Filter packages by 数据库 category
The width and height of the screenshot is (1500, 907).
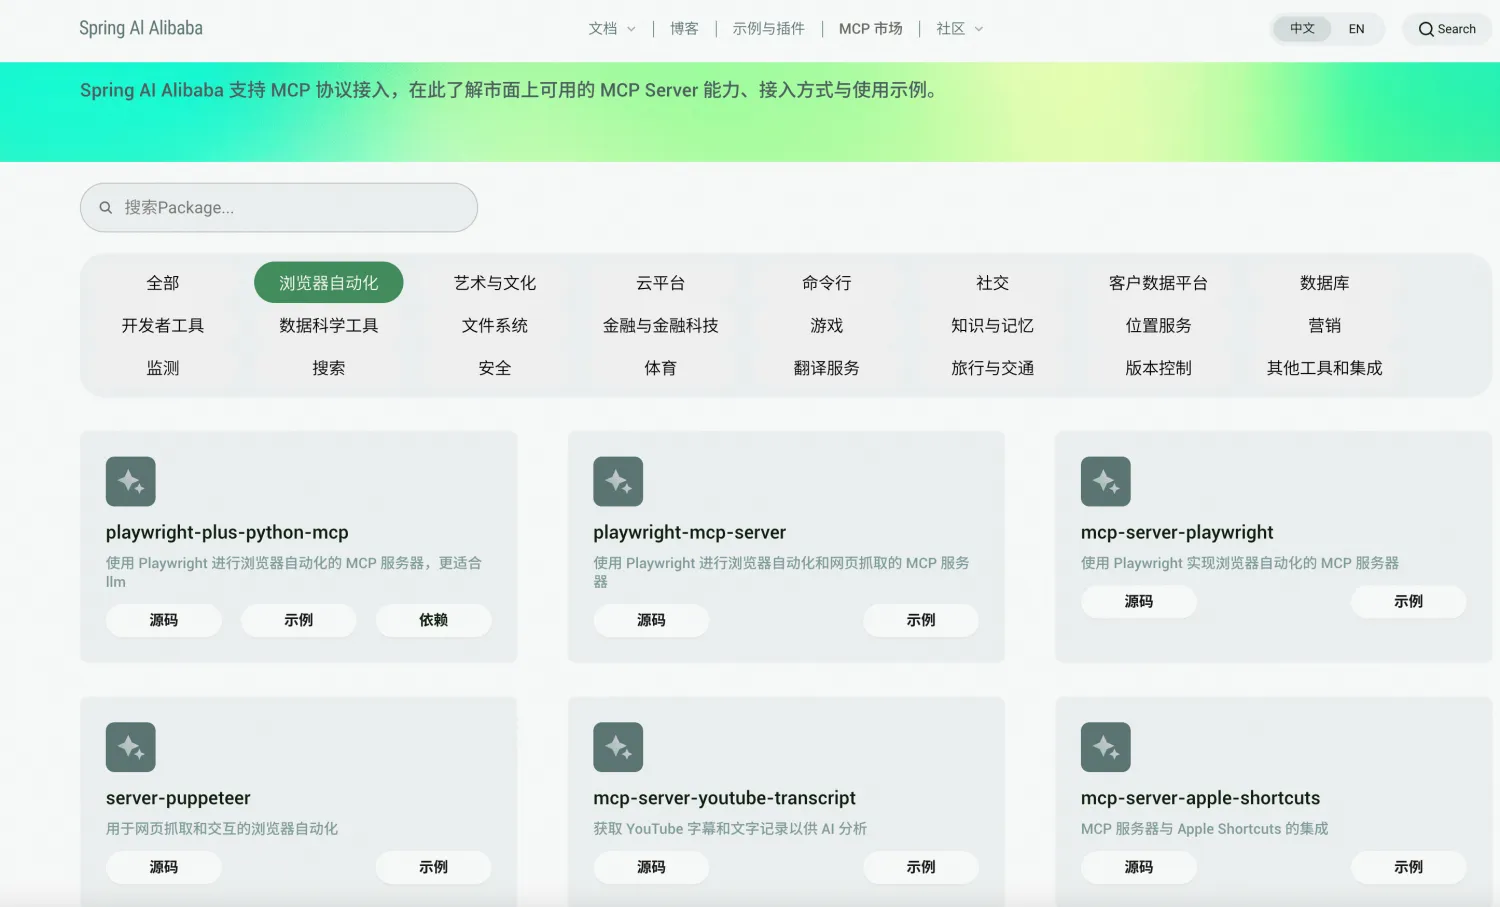click(x=1324, y=283)
